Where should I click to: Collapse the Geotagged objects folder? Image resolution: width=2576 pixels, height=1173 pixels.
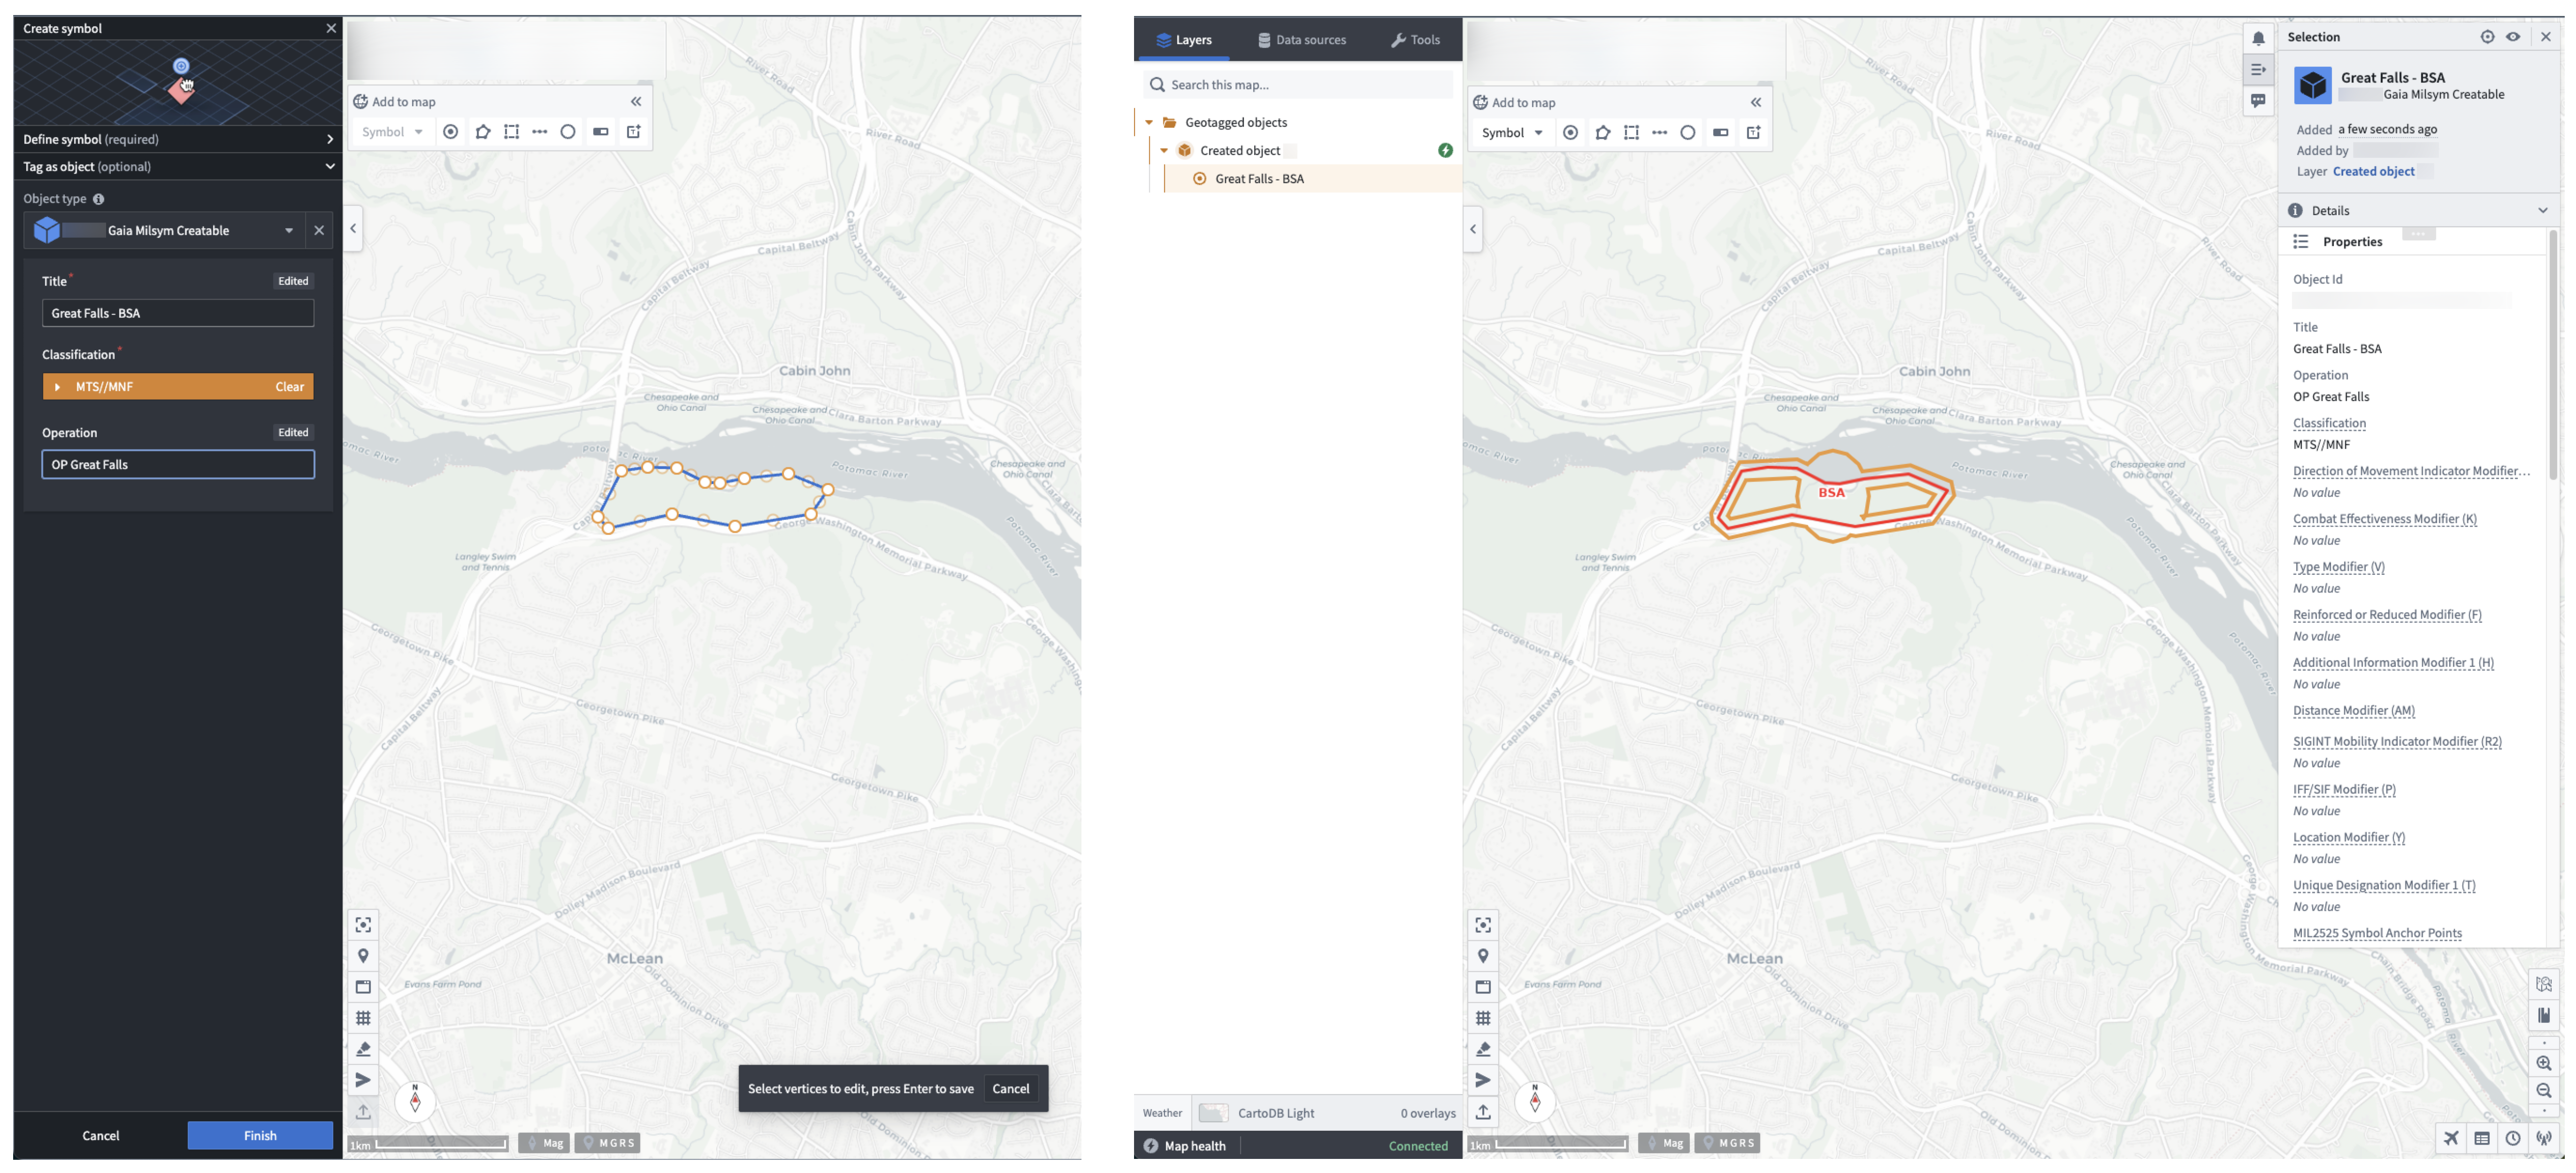pyautogui.click(x=1149, y=122)
